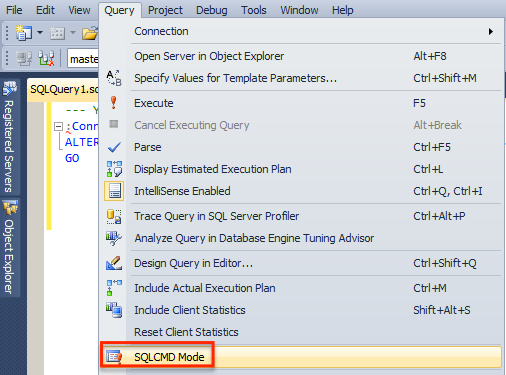Close the open Query menu
This screenshot has width=506, height=375.
point(119,10)
